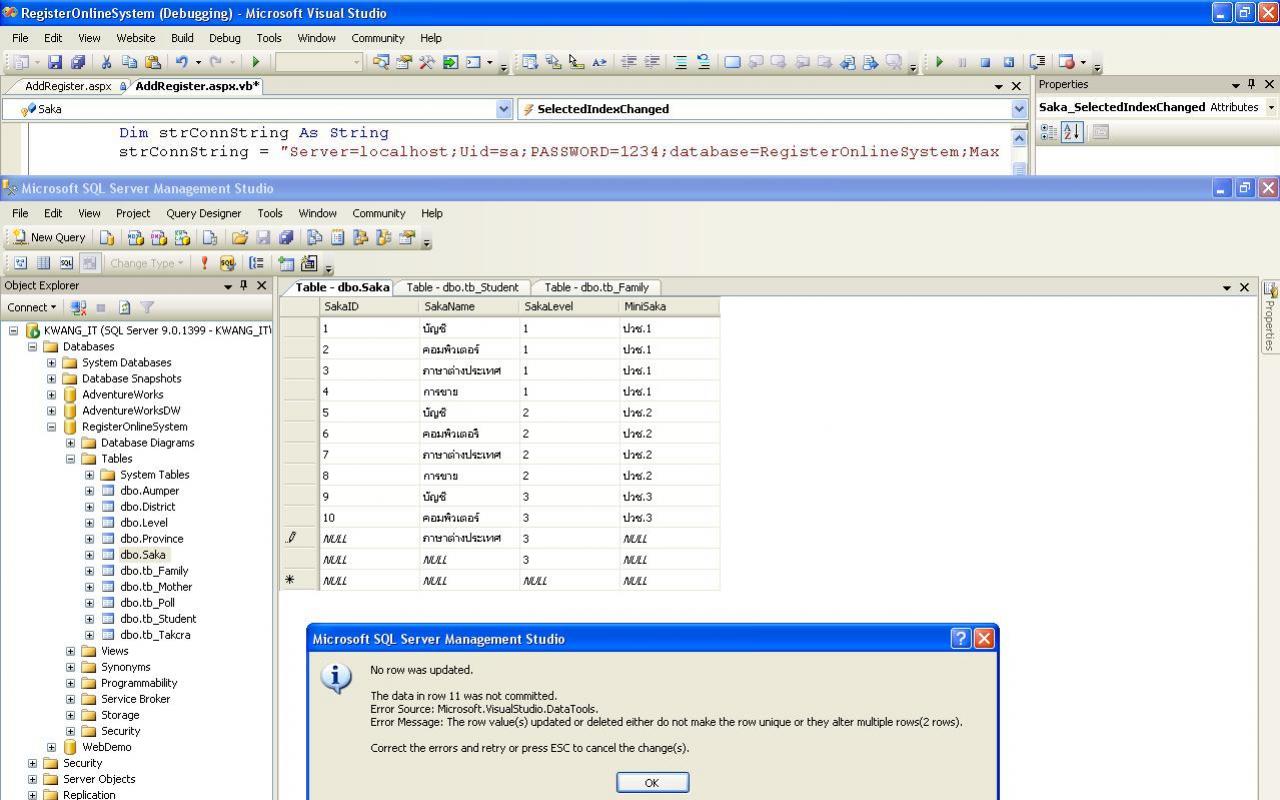Viewport: 1280px width, 800px height.
Task: Click Refresh icon in Object Explorer
Action: [124, 307]
